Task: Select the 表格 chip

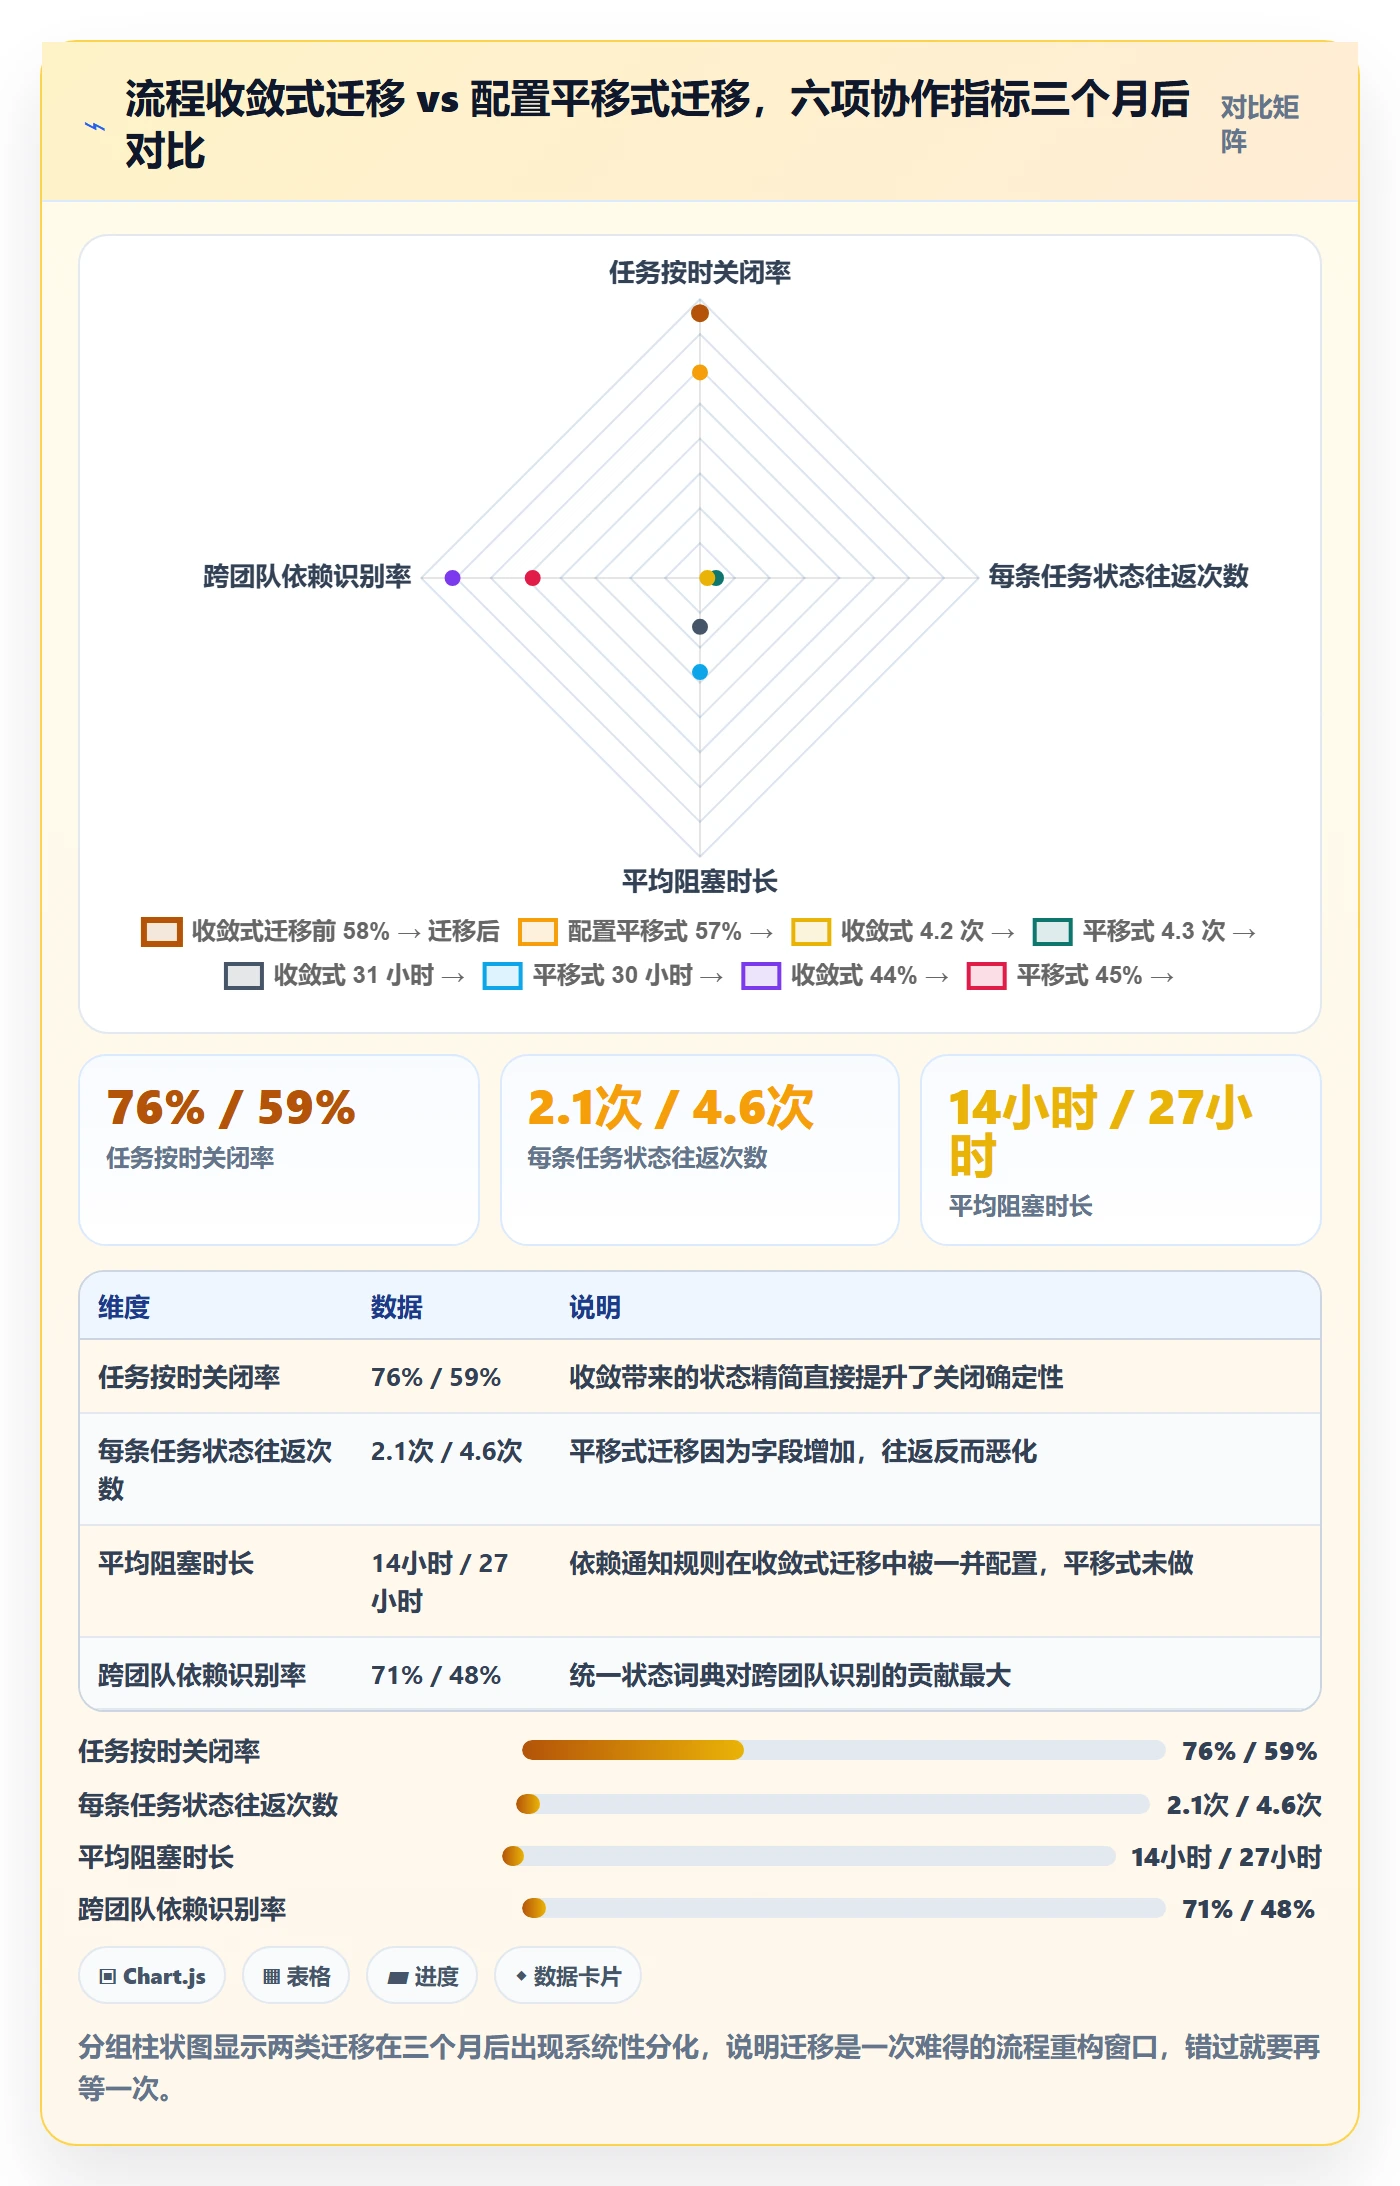Action: 296,1976
